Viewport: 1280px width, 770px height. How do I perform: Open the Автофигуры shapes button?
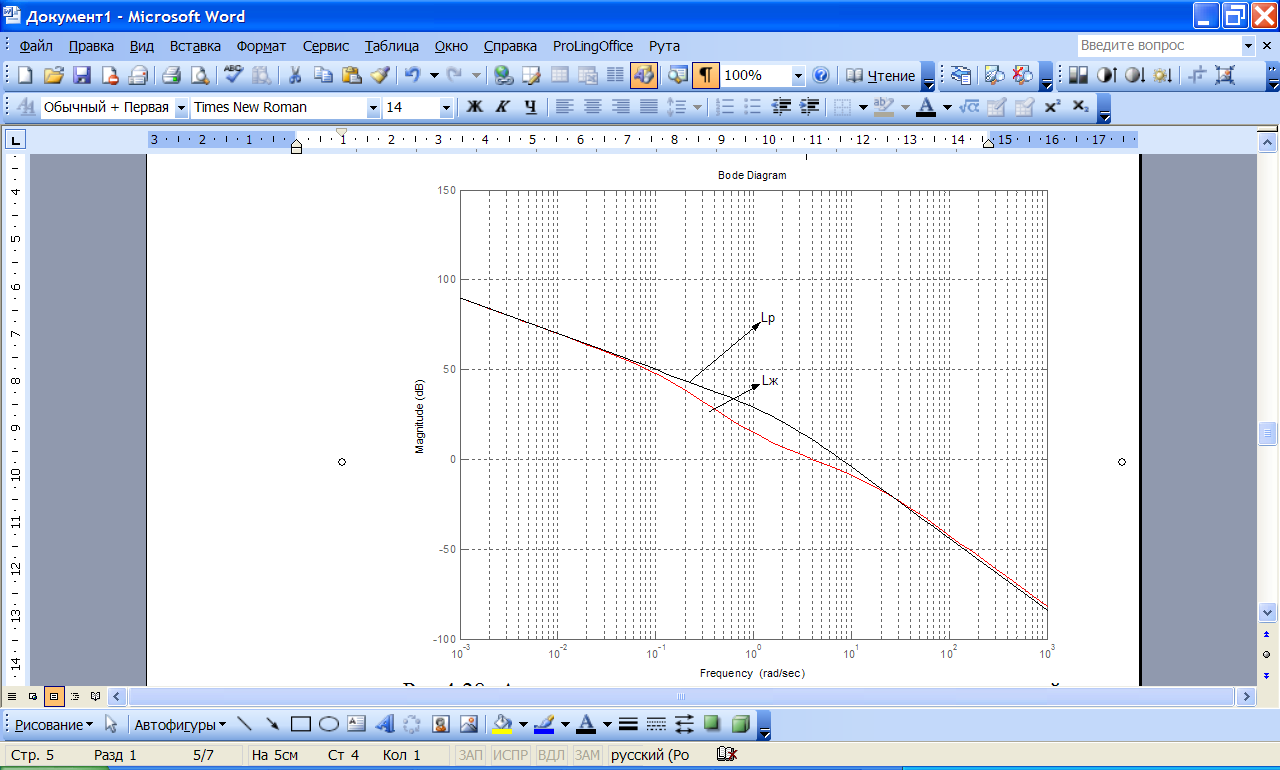click(x=180, y=724)
